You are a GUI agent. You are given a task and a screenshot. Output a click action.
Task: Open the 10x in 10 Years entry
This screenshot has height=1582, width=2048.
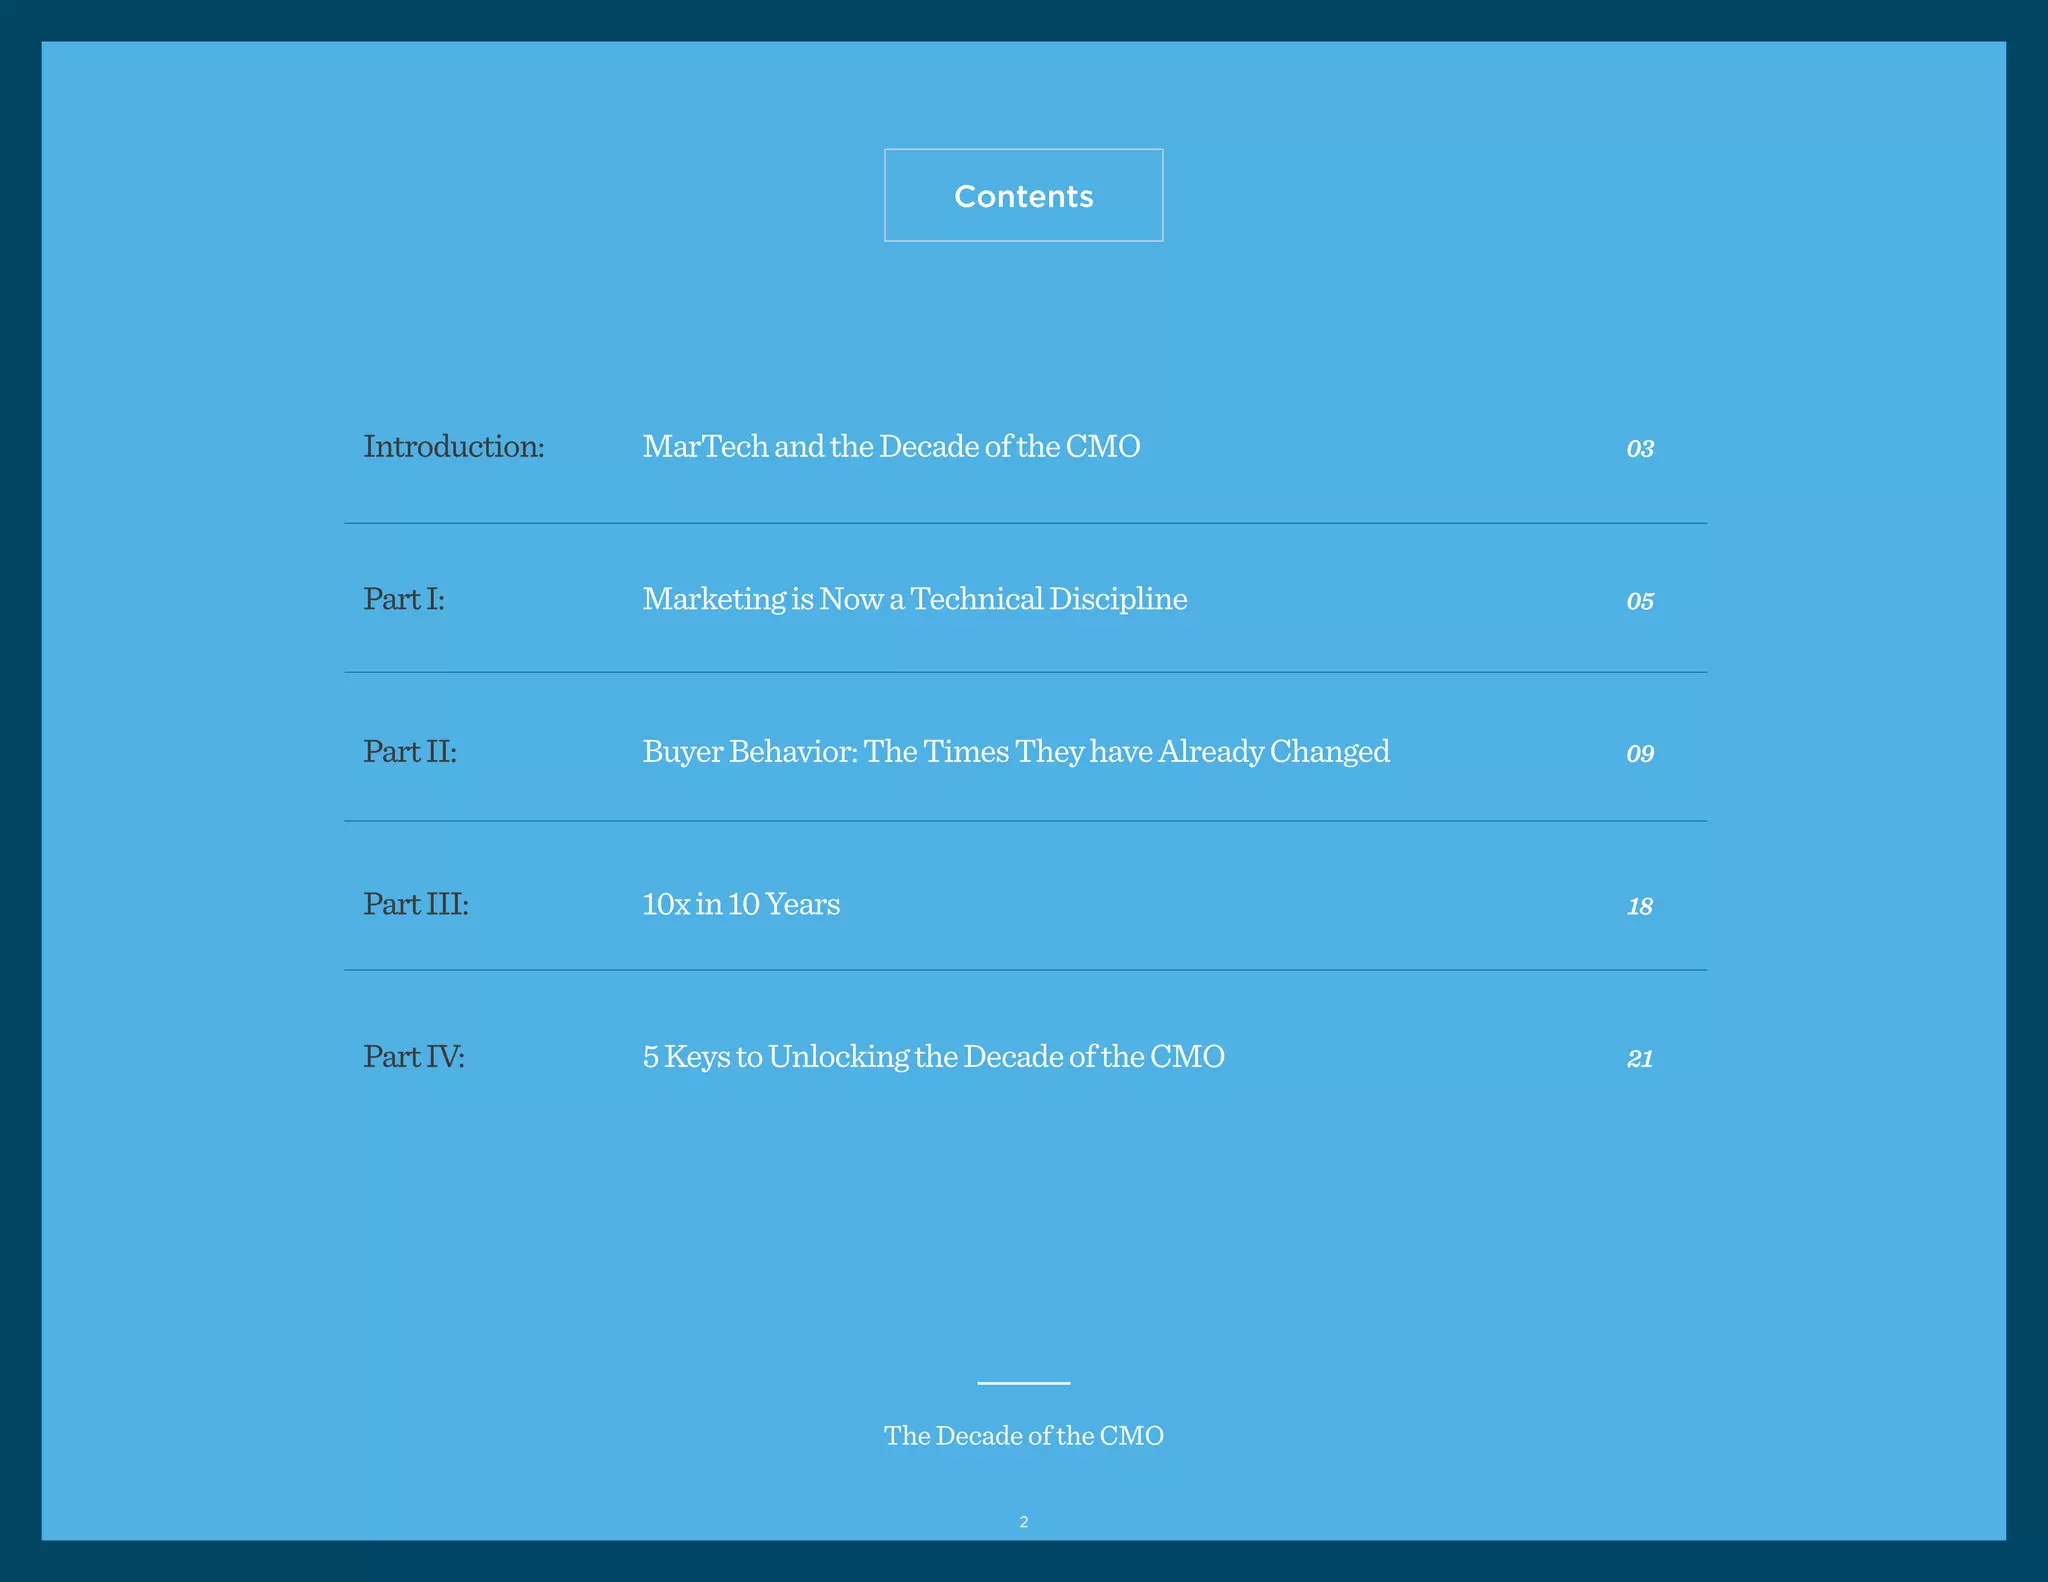[x=740, y=904]
